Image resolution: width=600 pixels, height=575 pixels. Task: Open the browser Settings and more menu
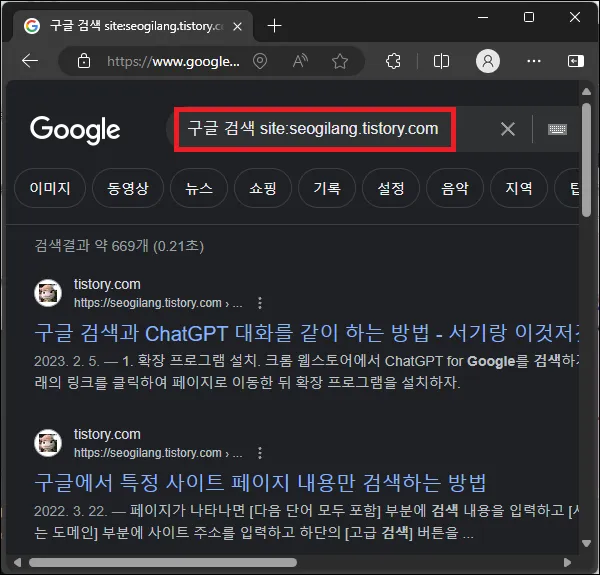click(x=534, y=61)
